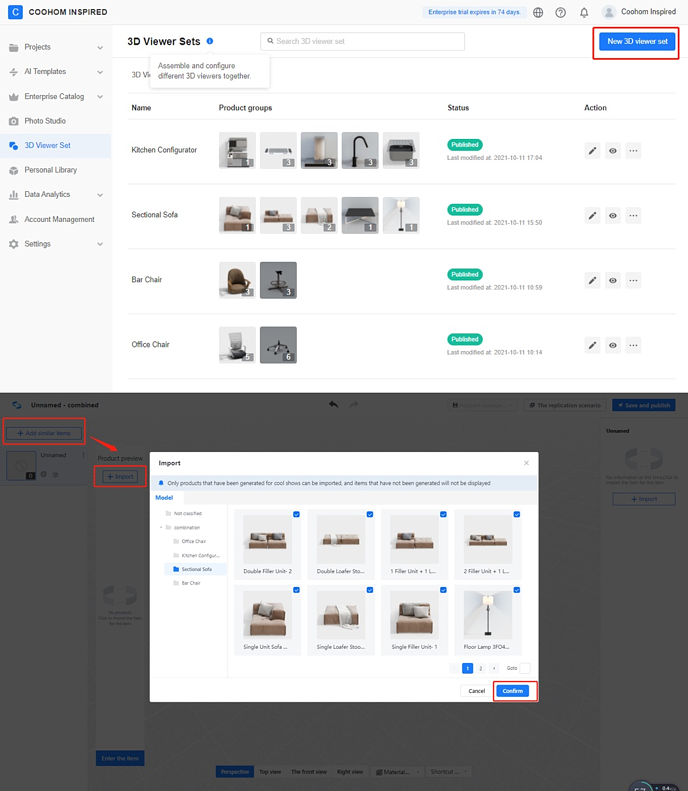Click the undo arrow in the editor
Viewport: 688px width, 791px height.
coord(333,404)
